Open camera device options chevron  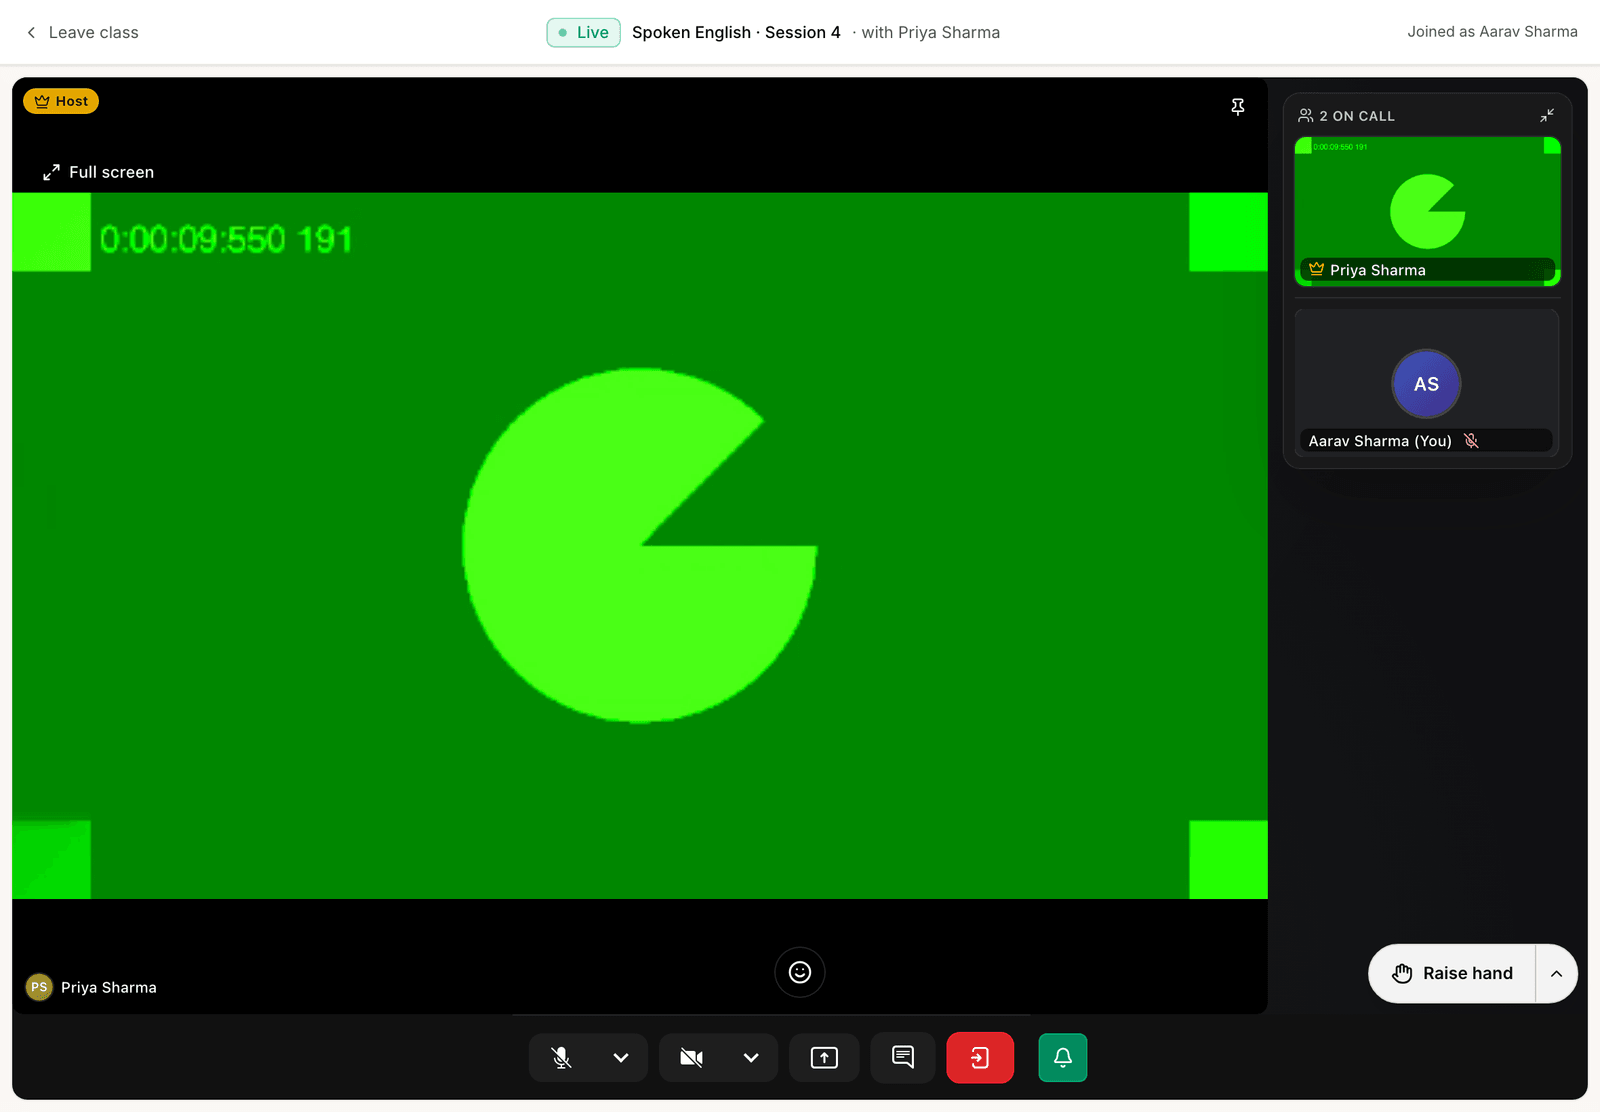[x=751, y=1058]
